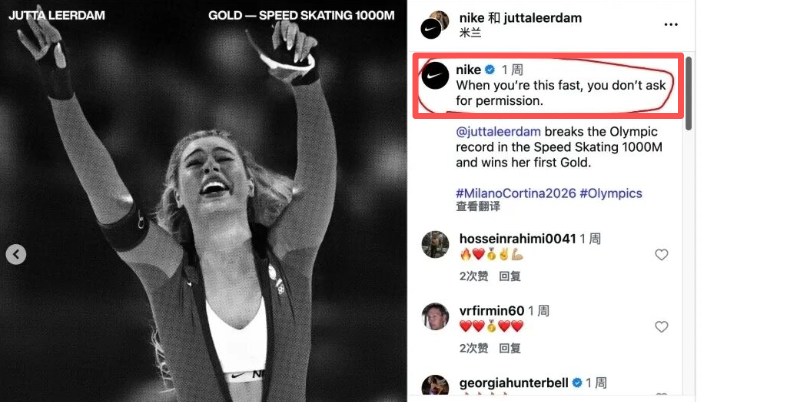Go to previous photo with left arrow
The width and height of the screenshot is (792, 402).
click(x=16, y=254)
